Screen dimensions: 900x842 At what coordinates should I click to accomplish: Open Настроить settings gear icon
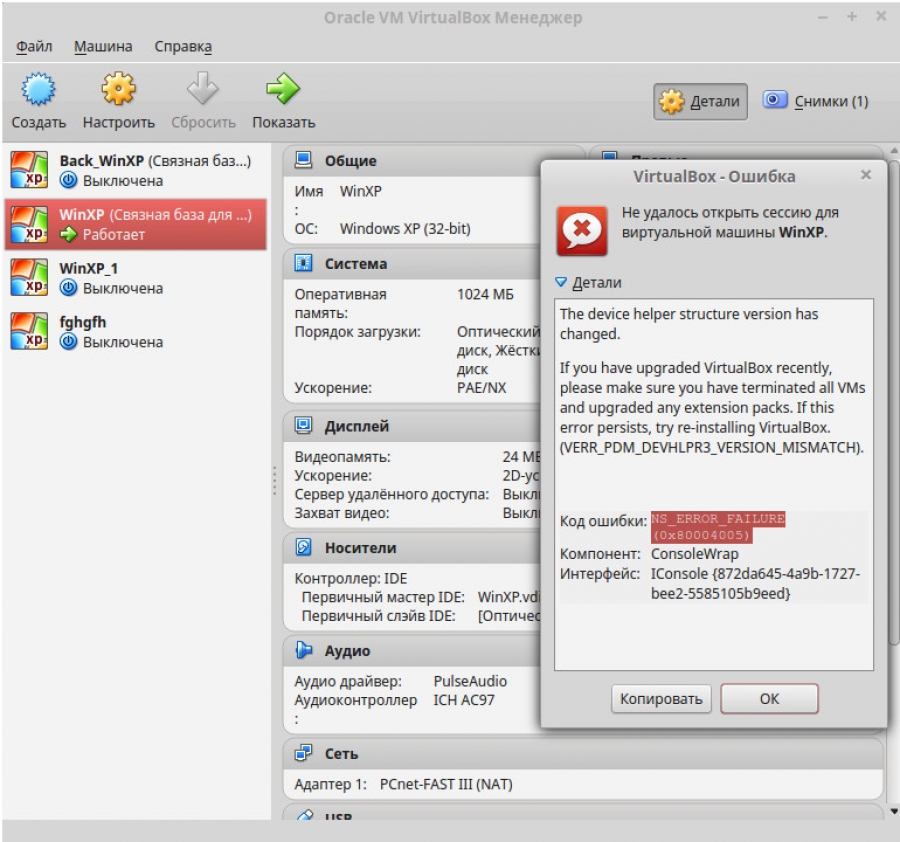[118, 88]
